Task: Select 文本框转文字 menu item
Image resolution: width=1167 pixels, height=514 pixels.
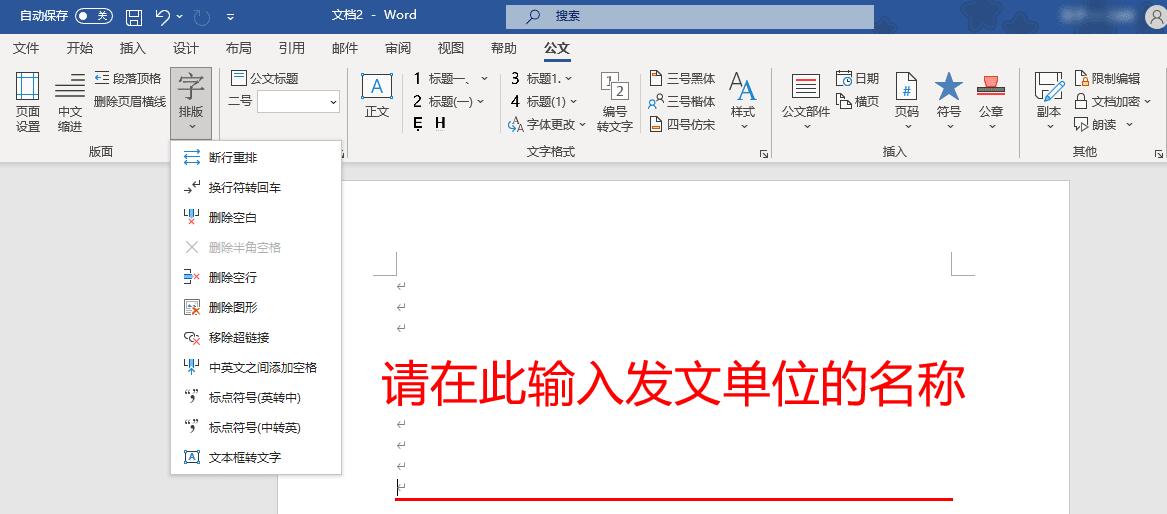Action: click(x=256, y=457)
